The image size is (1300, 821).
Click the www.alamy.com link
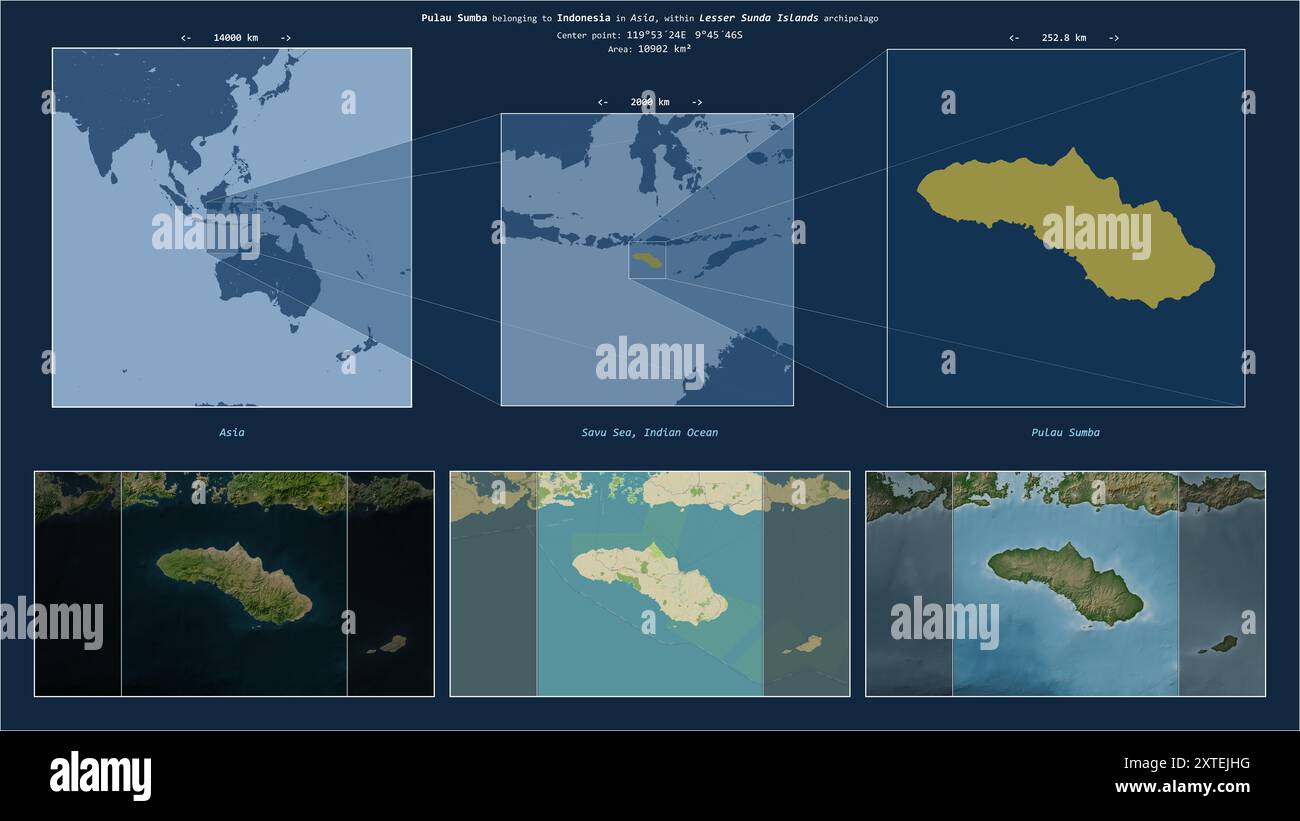pos(1182,787)
